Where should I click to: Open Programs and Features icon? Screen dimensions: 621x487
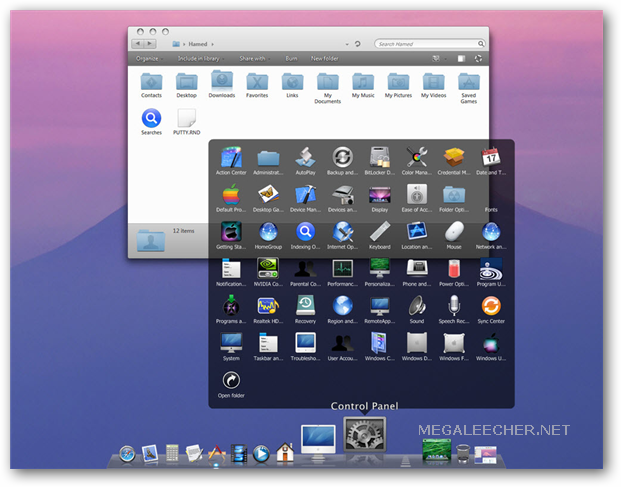point(231,306)
